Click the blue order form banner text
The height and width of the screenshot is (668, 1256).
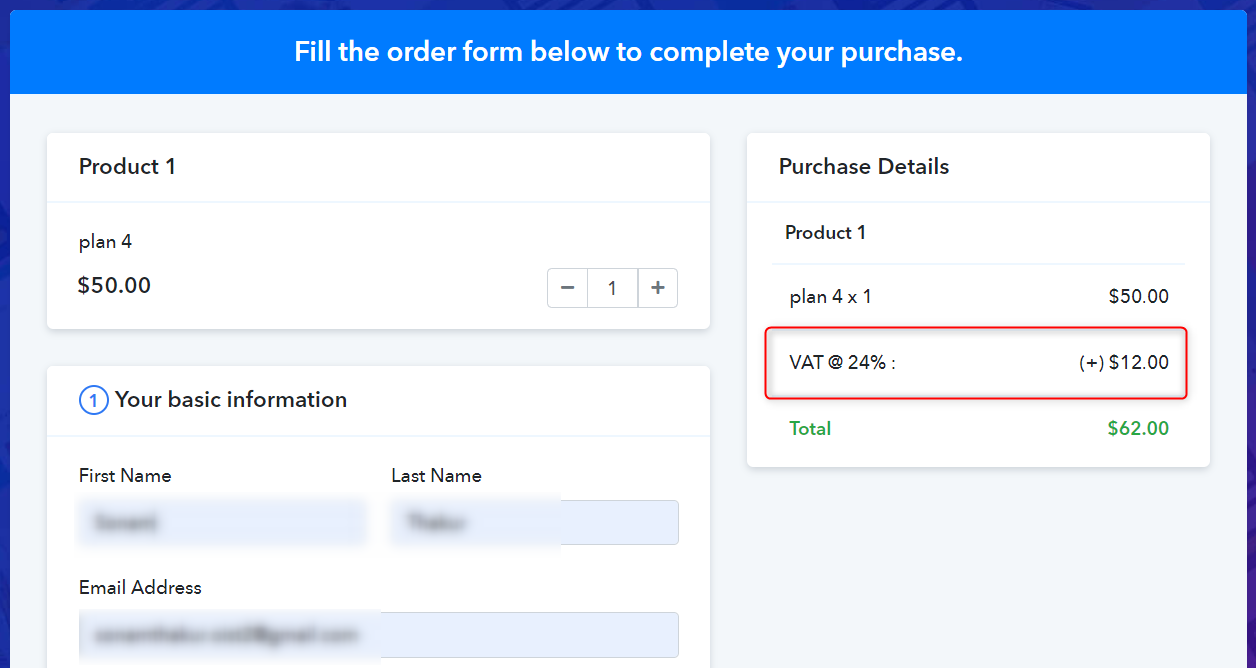coord(628,52)
